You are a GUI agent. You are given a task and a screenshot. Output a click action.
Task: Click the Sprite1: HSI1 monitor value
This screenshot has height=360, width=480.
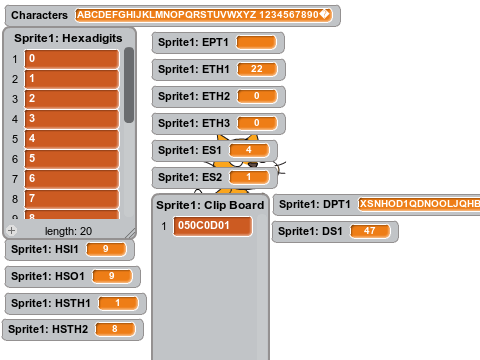pyautogui.click(x=106, y=249)
